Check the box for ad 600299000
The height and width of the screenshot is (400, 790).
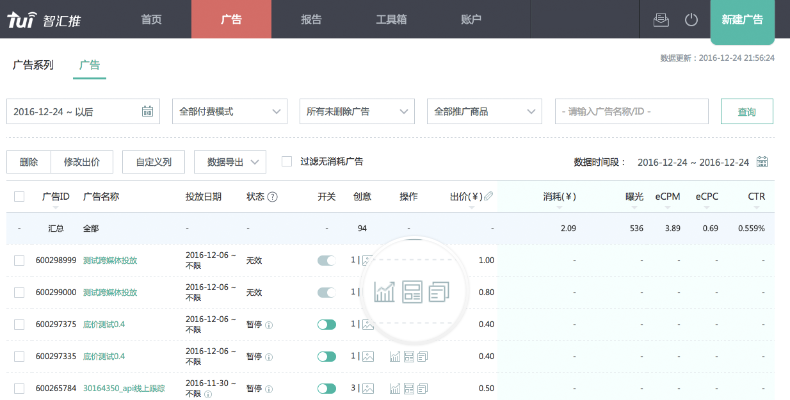[x=19, y=292]
